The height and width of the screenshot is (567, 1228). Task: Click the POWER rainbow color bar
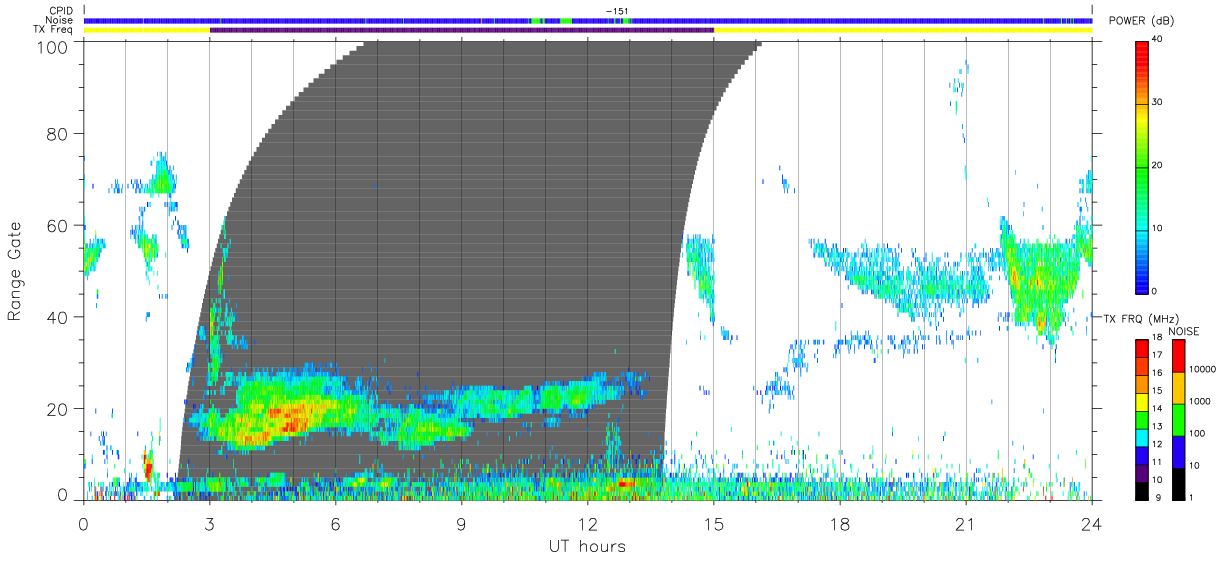(1140, 166)
